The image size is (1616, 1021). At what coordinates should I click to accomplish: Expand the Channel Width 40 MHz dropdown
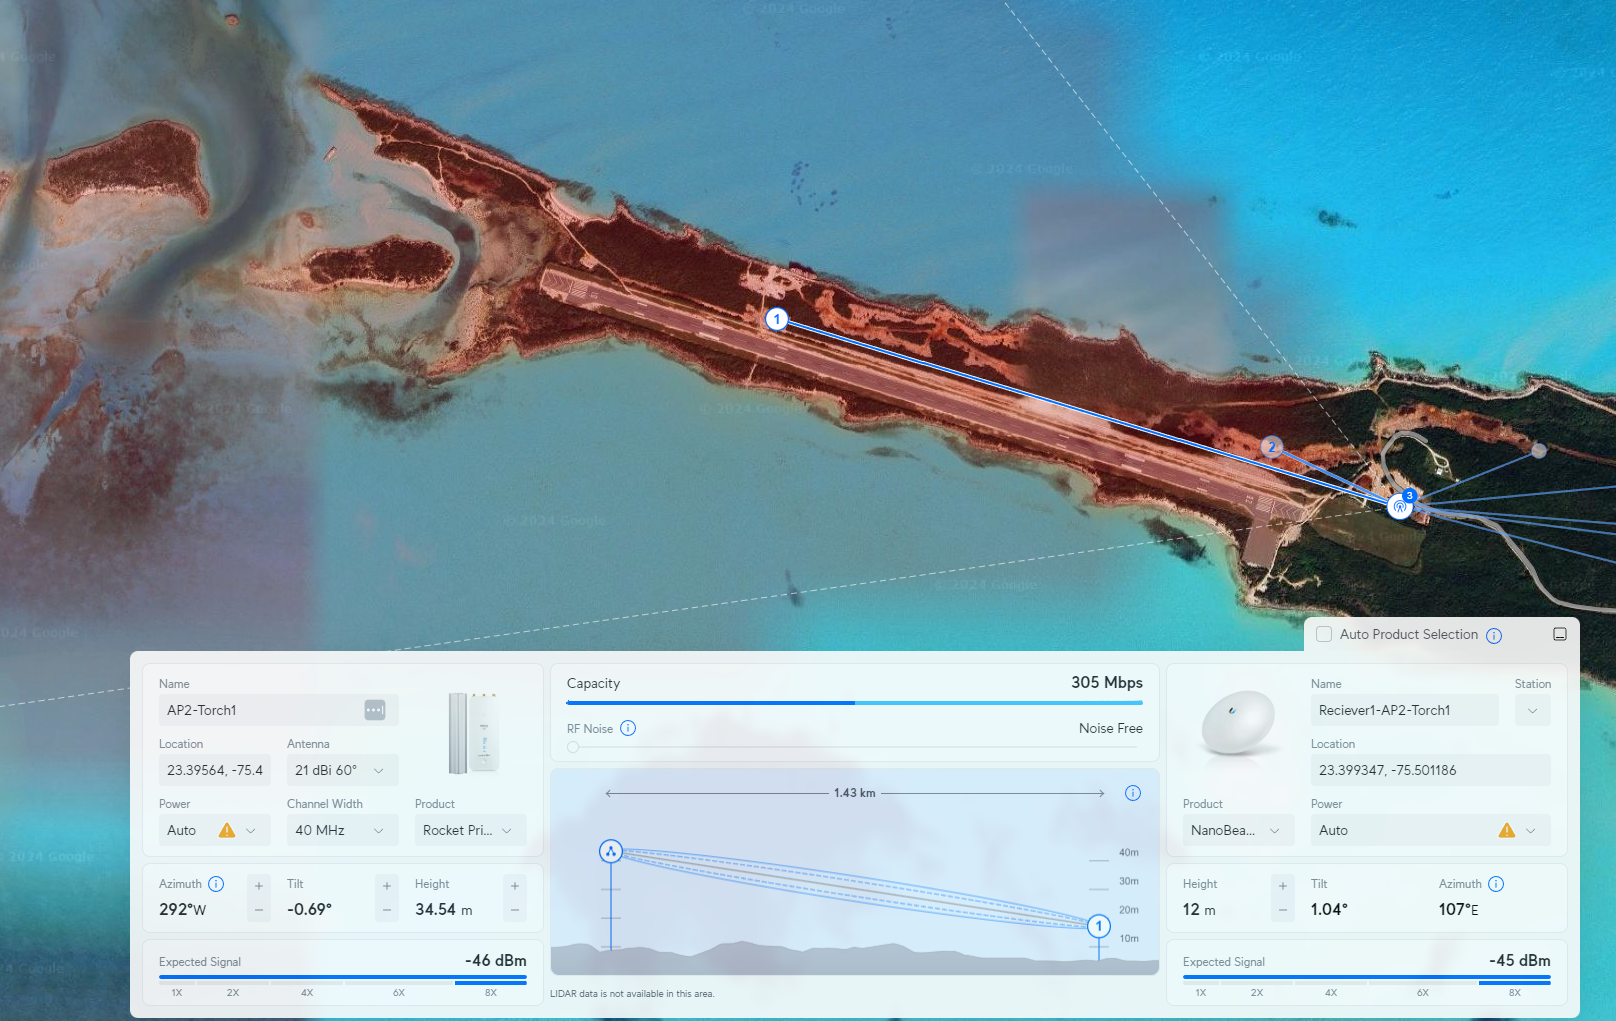(341, 830)
